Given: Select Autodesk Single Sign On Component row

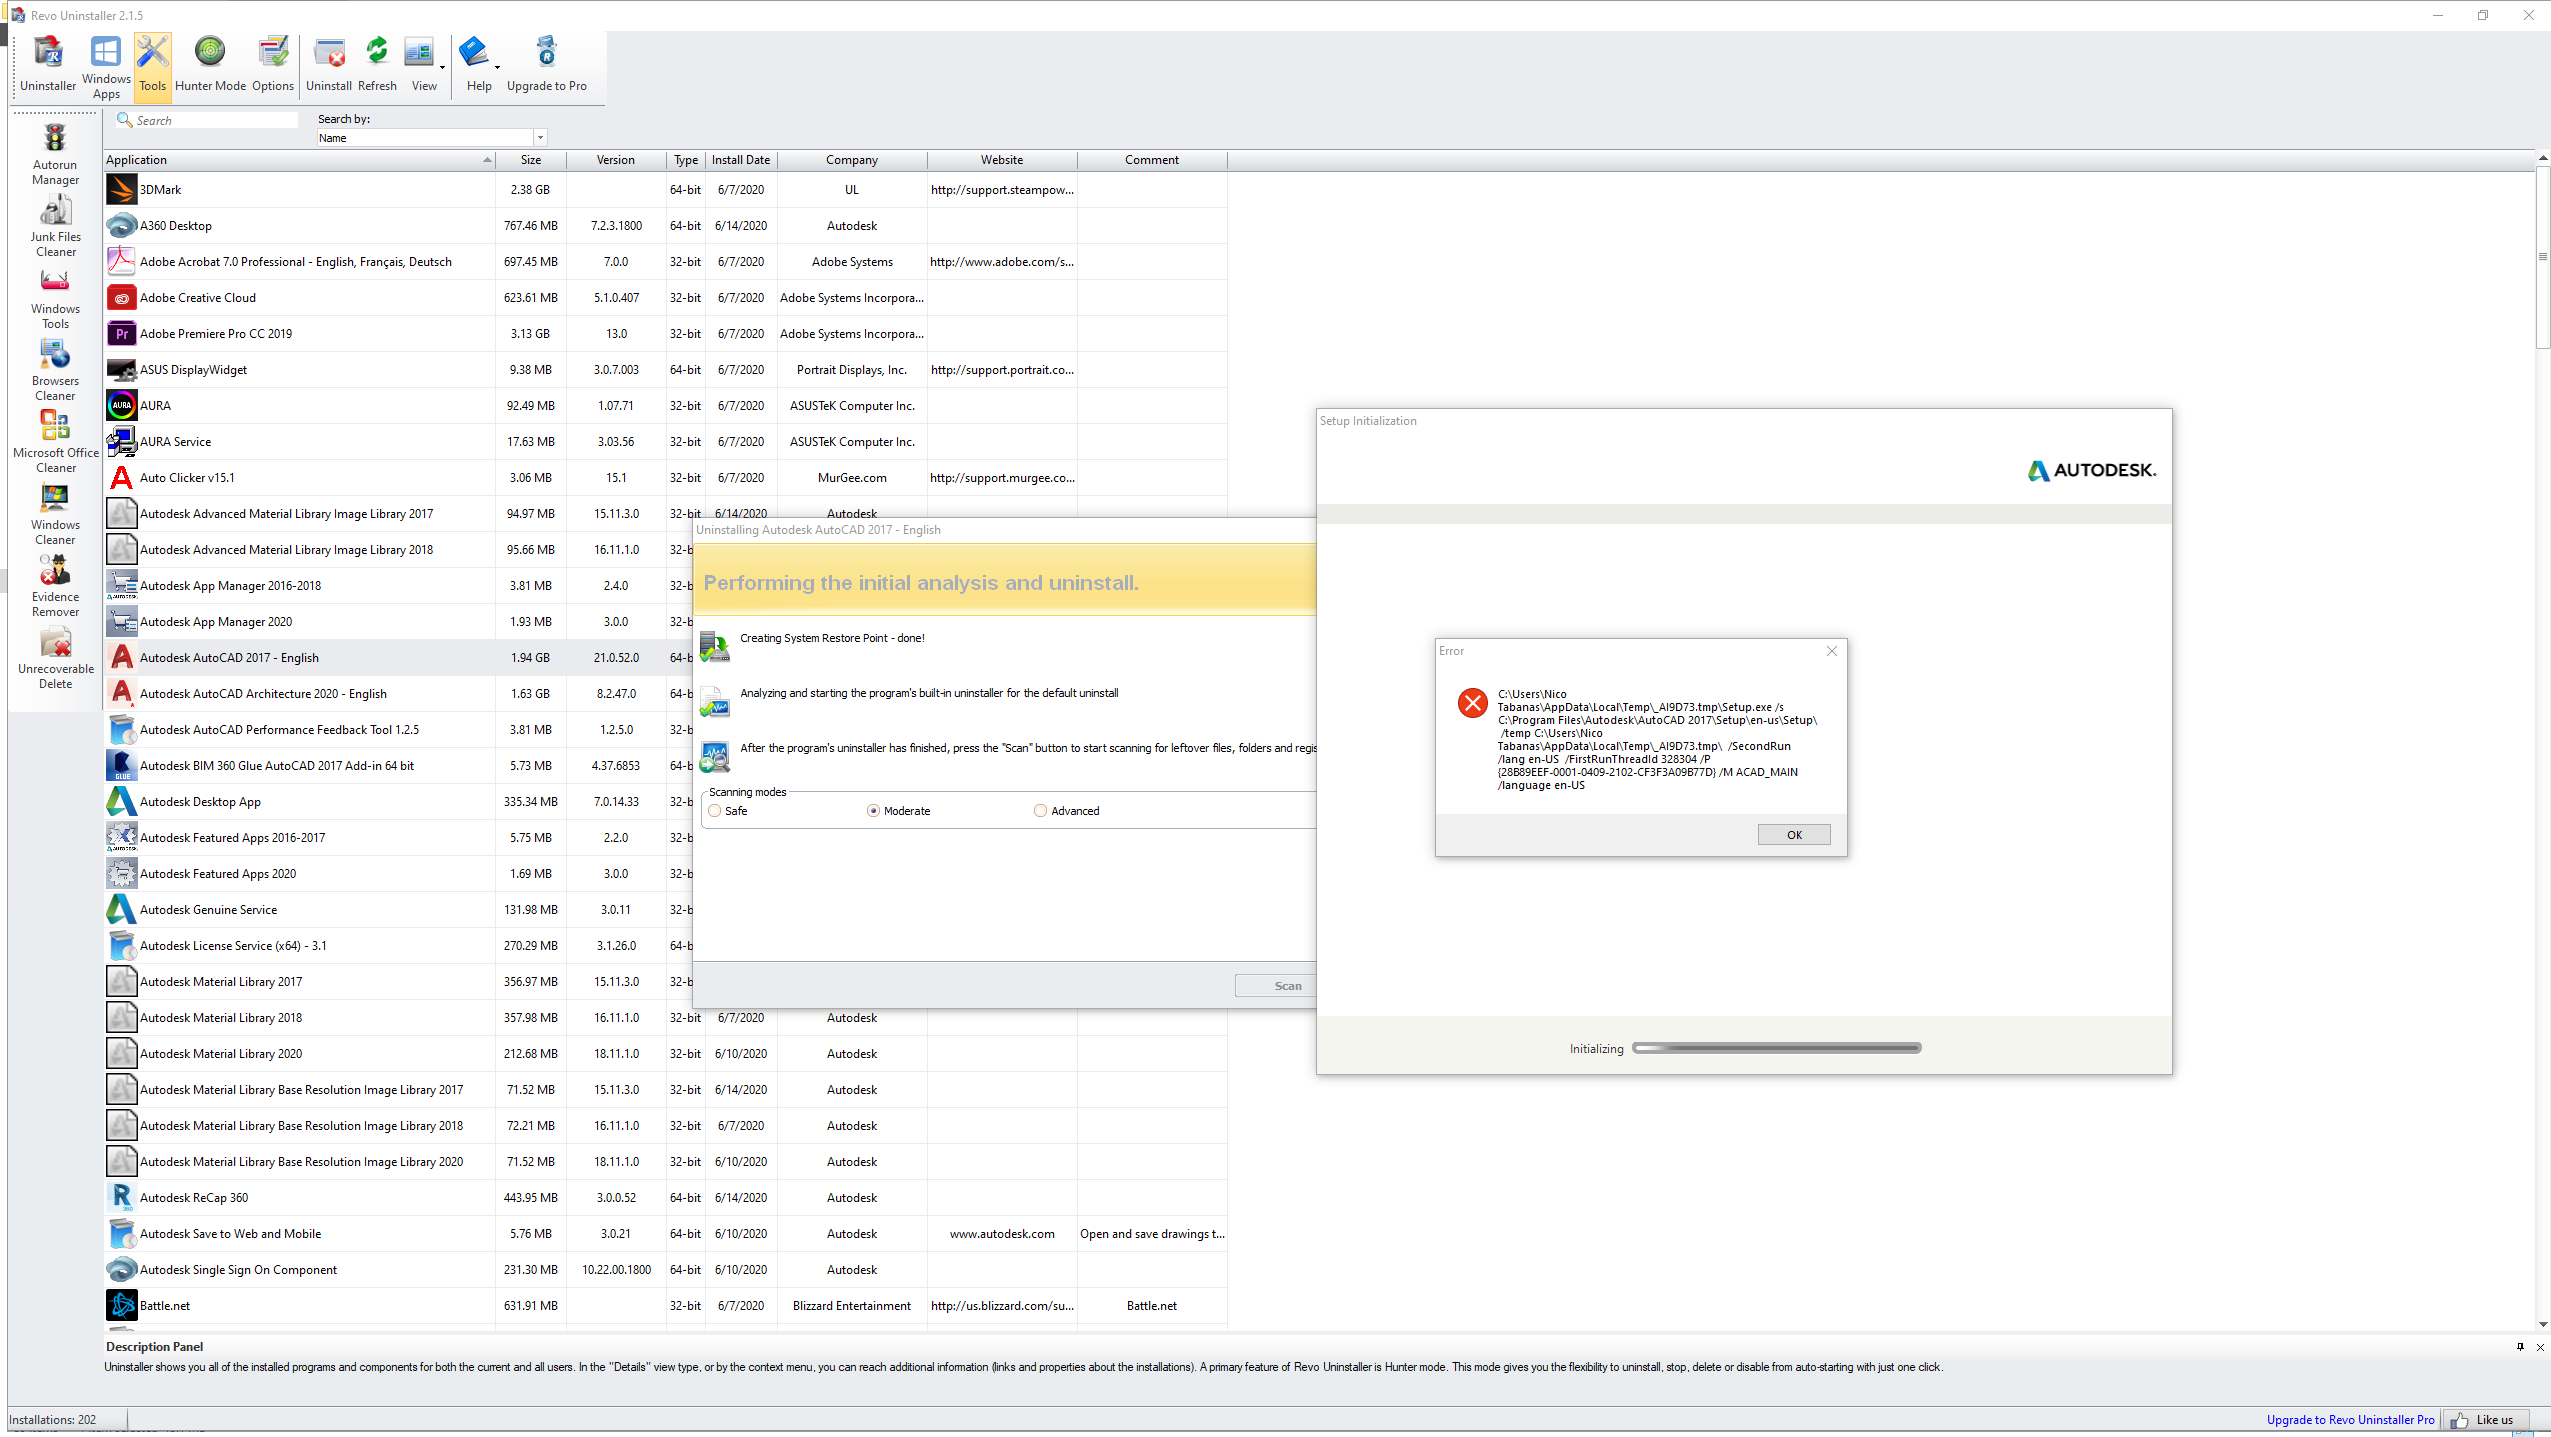Looking at the screenshot, I should pyautogui.click(x=665, y=1269).
